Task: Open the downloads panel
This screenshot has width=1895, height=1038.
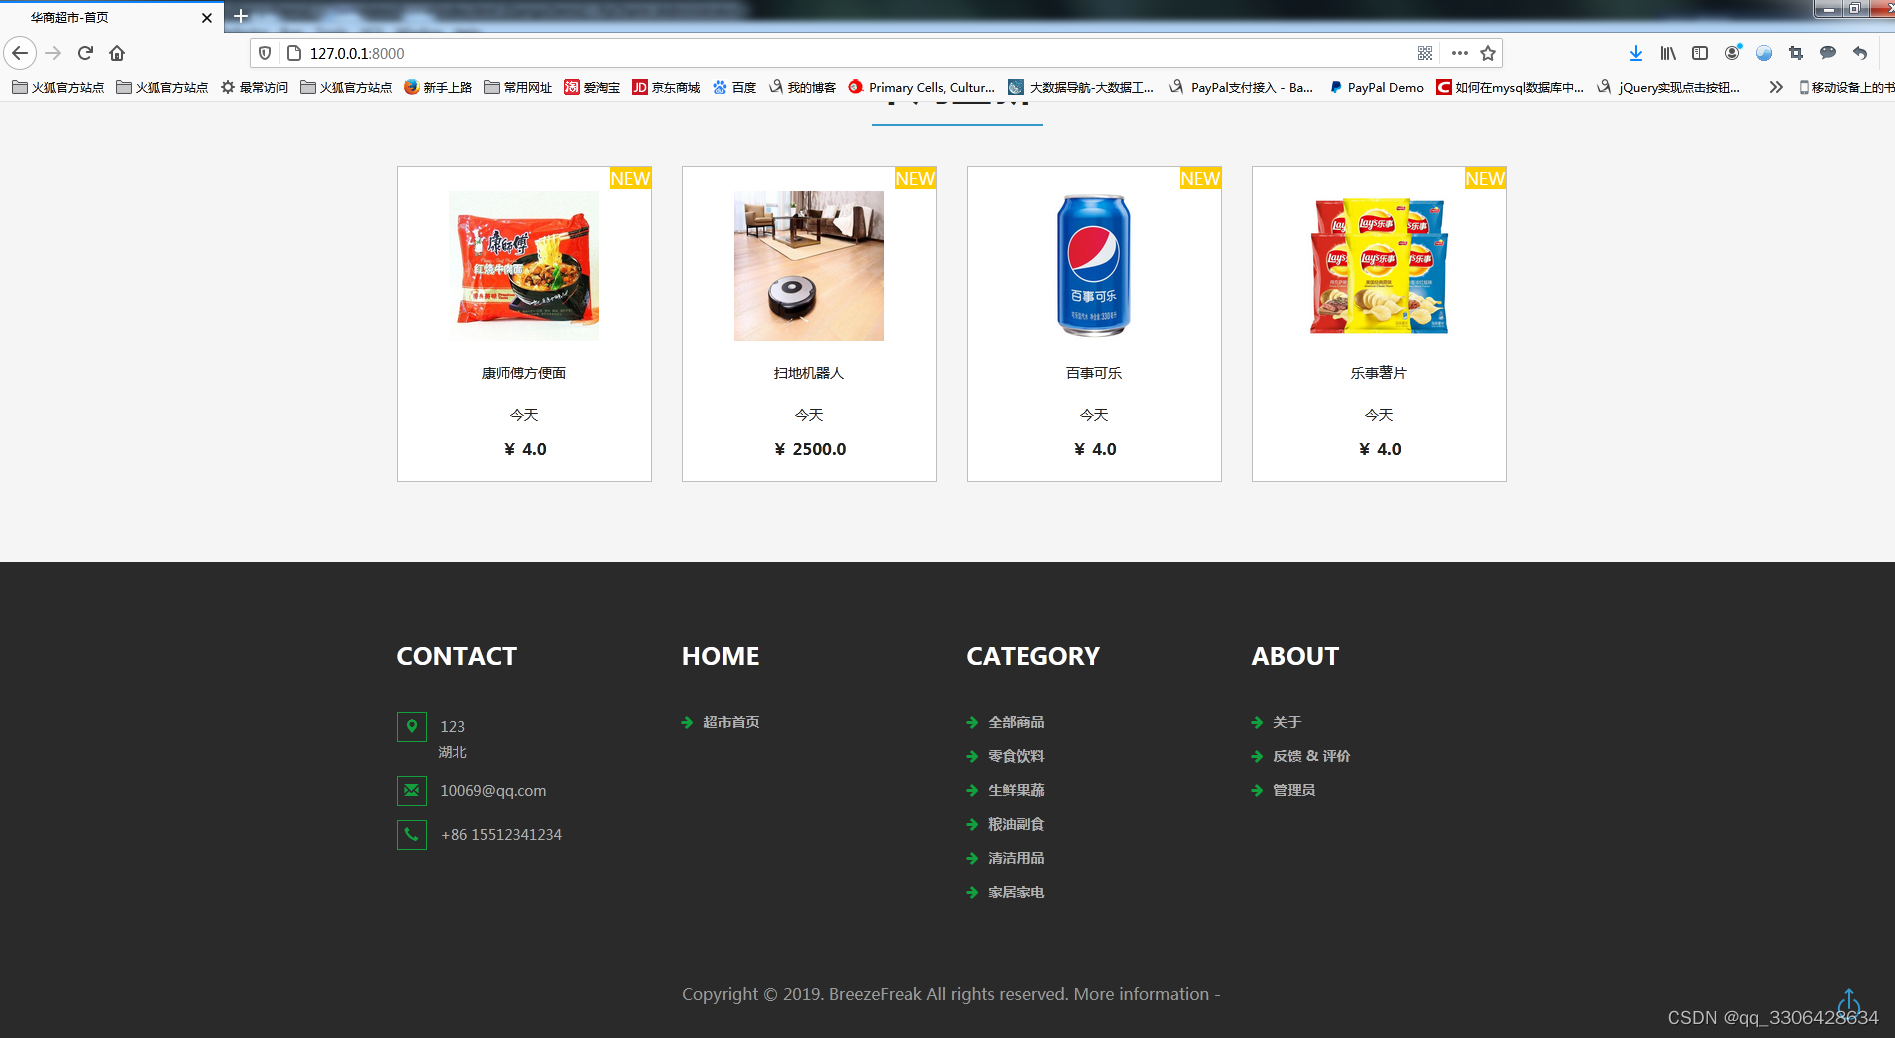Action: (x=1636, y=53)
